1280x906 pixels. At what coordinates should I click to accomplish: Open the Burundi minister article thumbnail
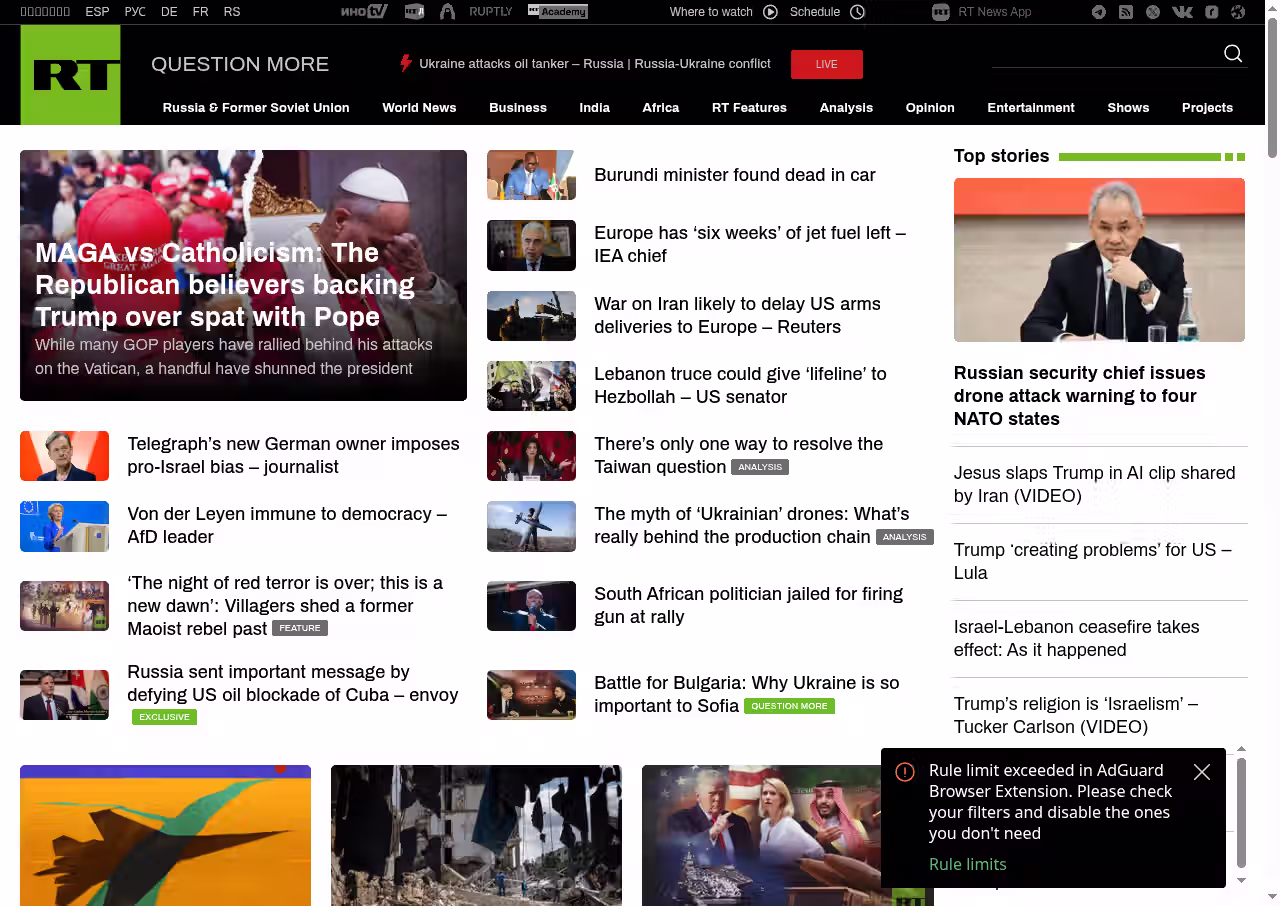pyautogui.click(x=531, y=175)
